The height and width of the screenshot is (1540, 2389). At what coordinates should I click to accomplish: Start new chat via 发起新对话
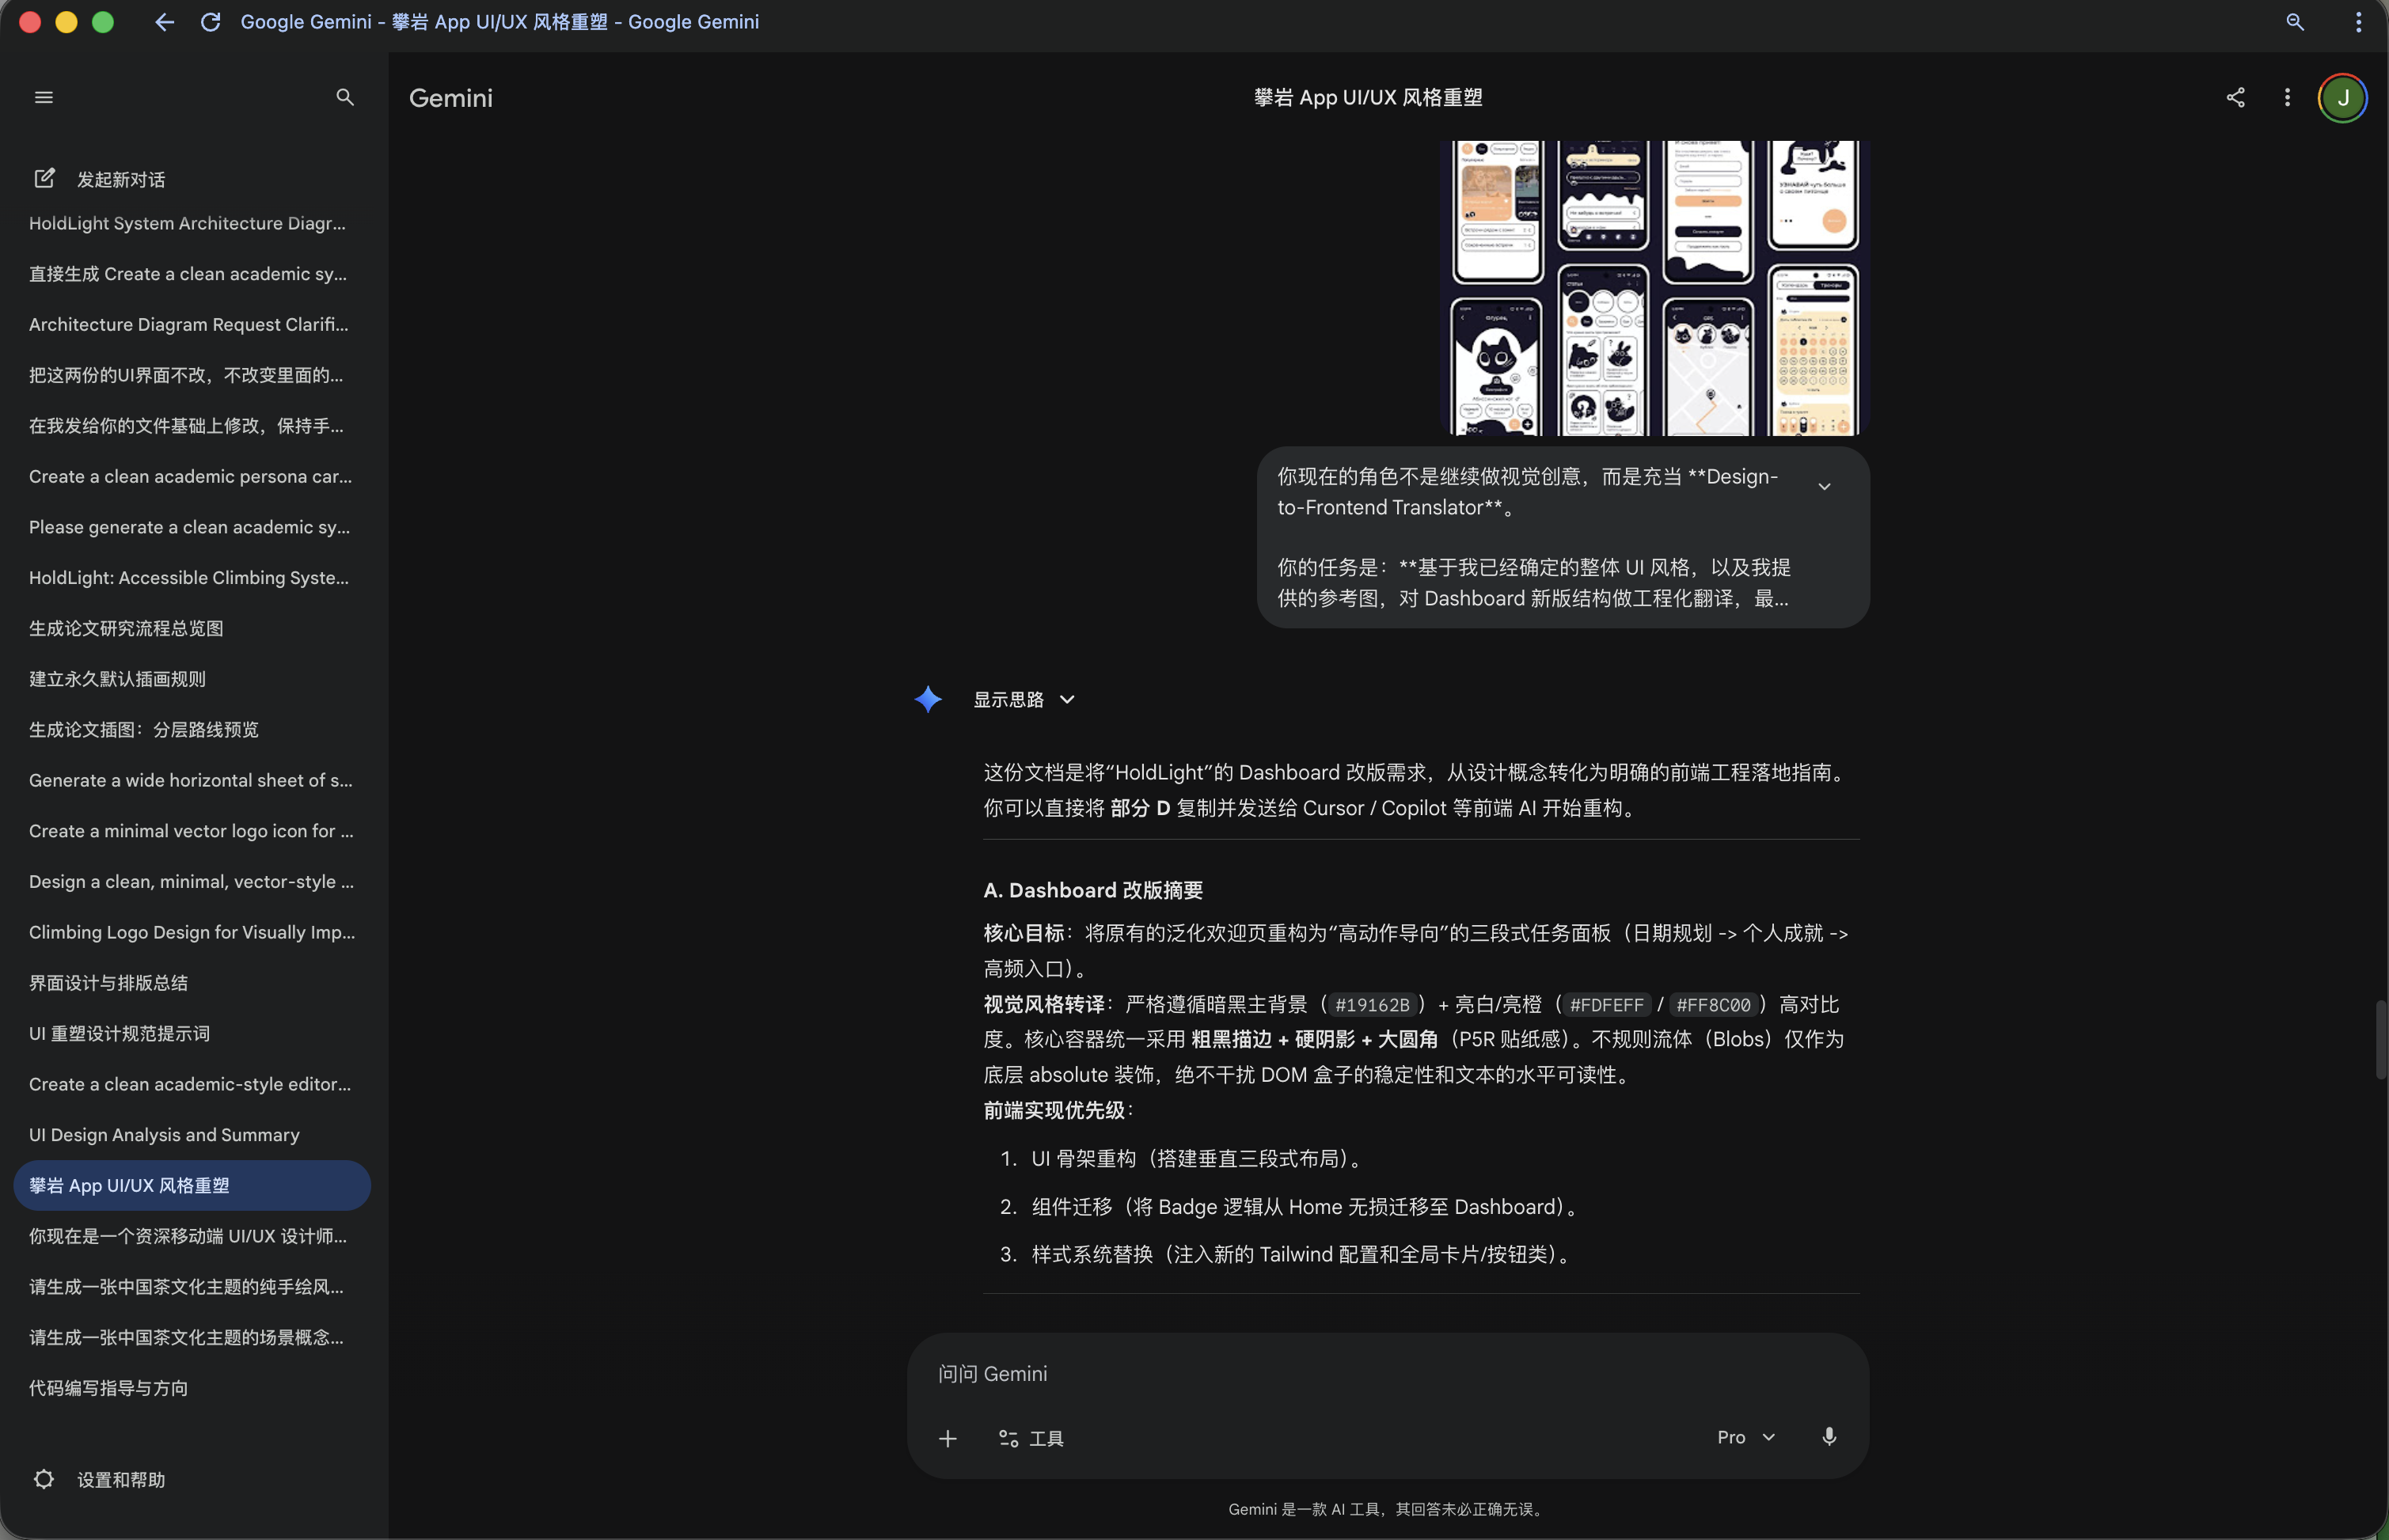tap(100, 179)
